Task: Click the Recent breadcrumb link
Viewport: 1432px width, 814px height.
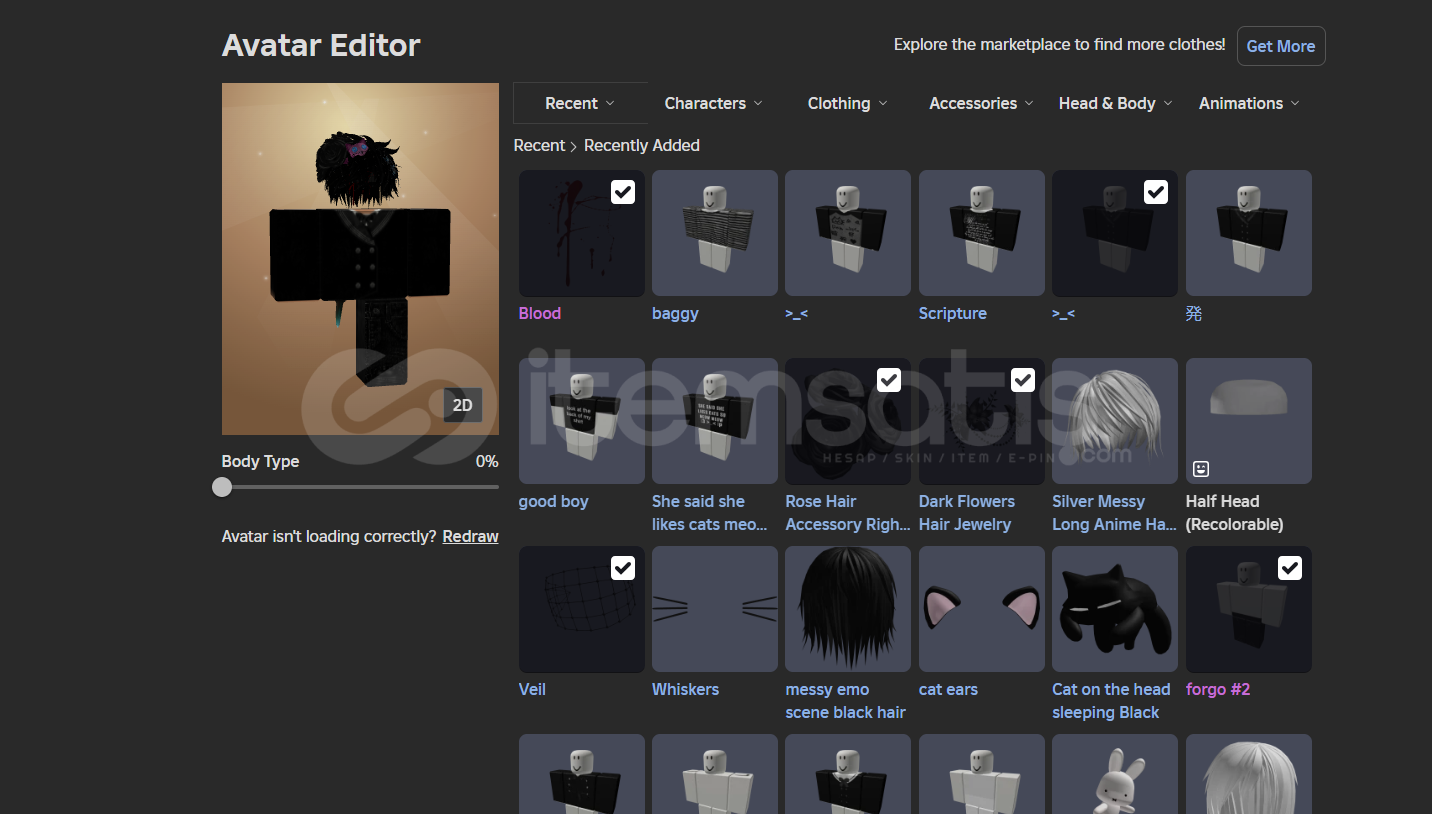Action: pos(539,145)
